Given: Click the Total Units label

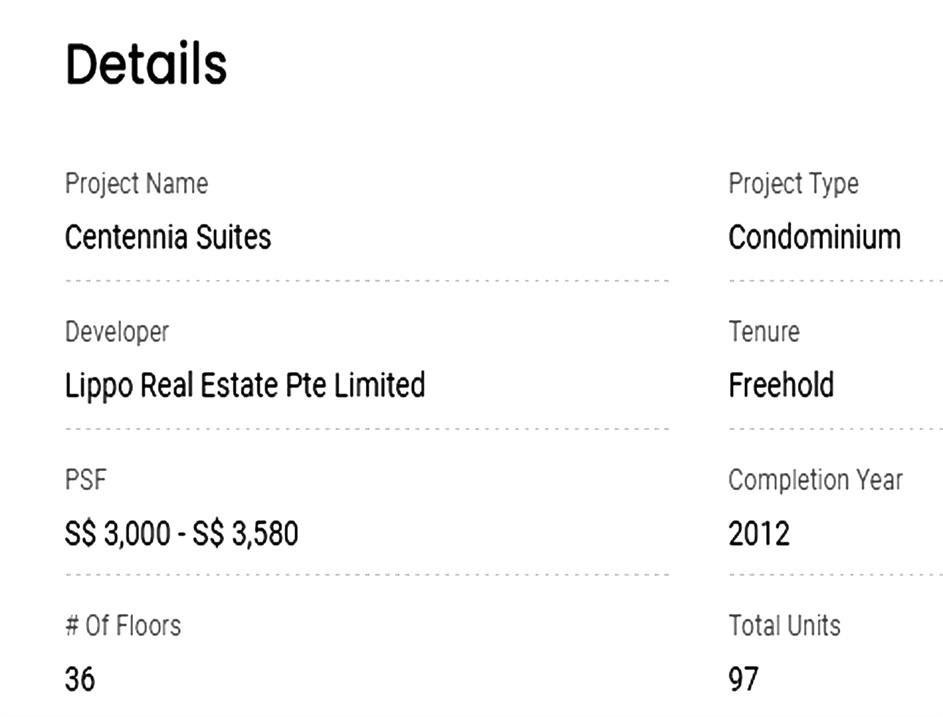Looking at the screenshot, I should [784, 626].
